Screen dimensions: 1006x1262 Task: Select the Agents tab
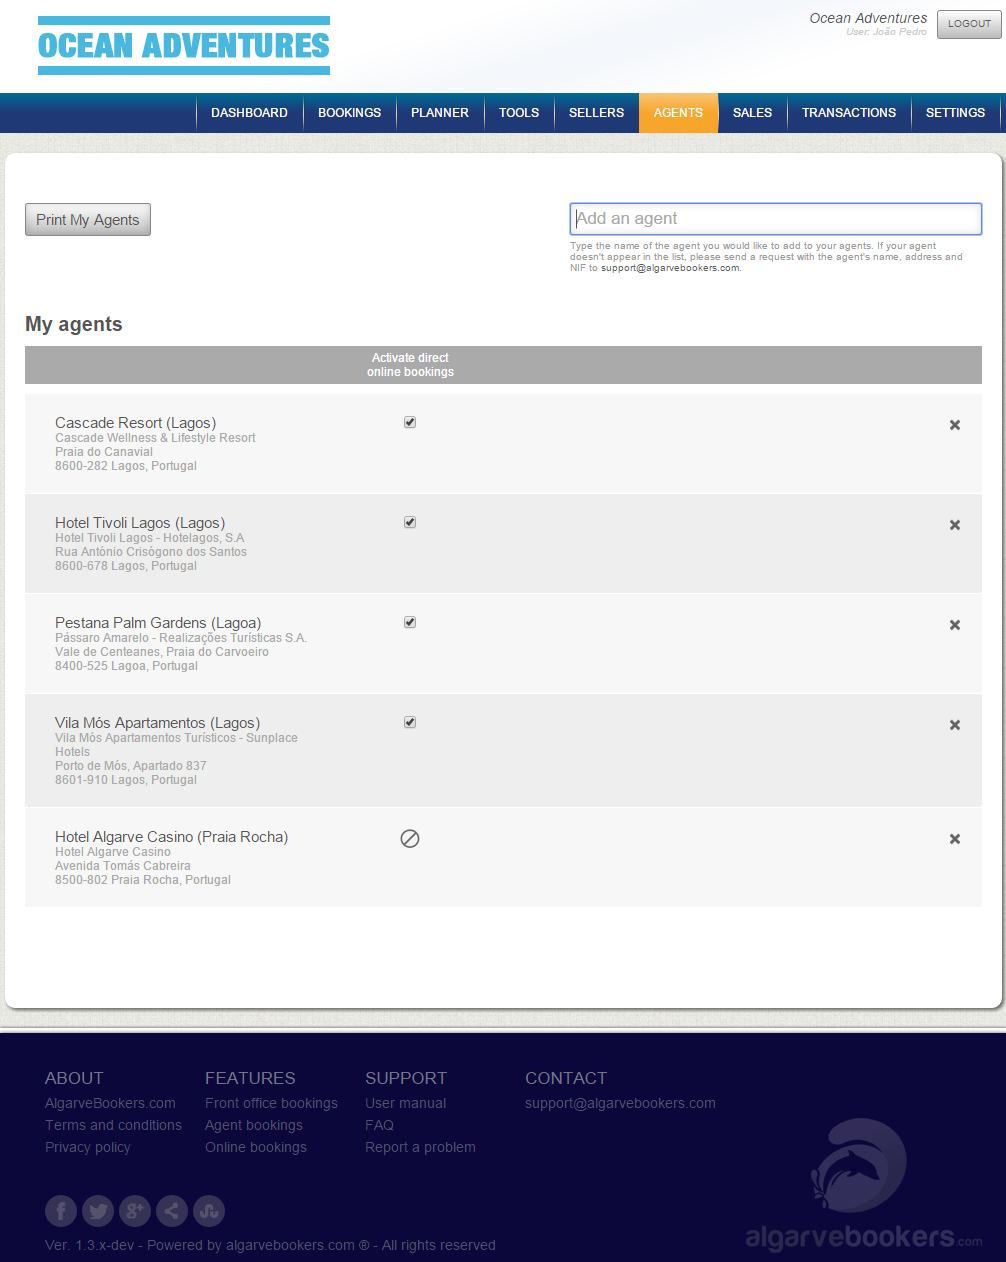point(678,113)
